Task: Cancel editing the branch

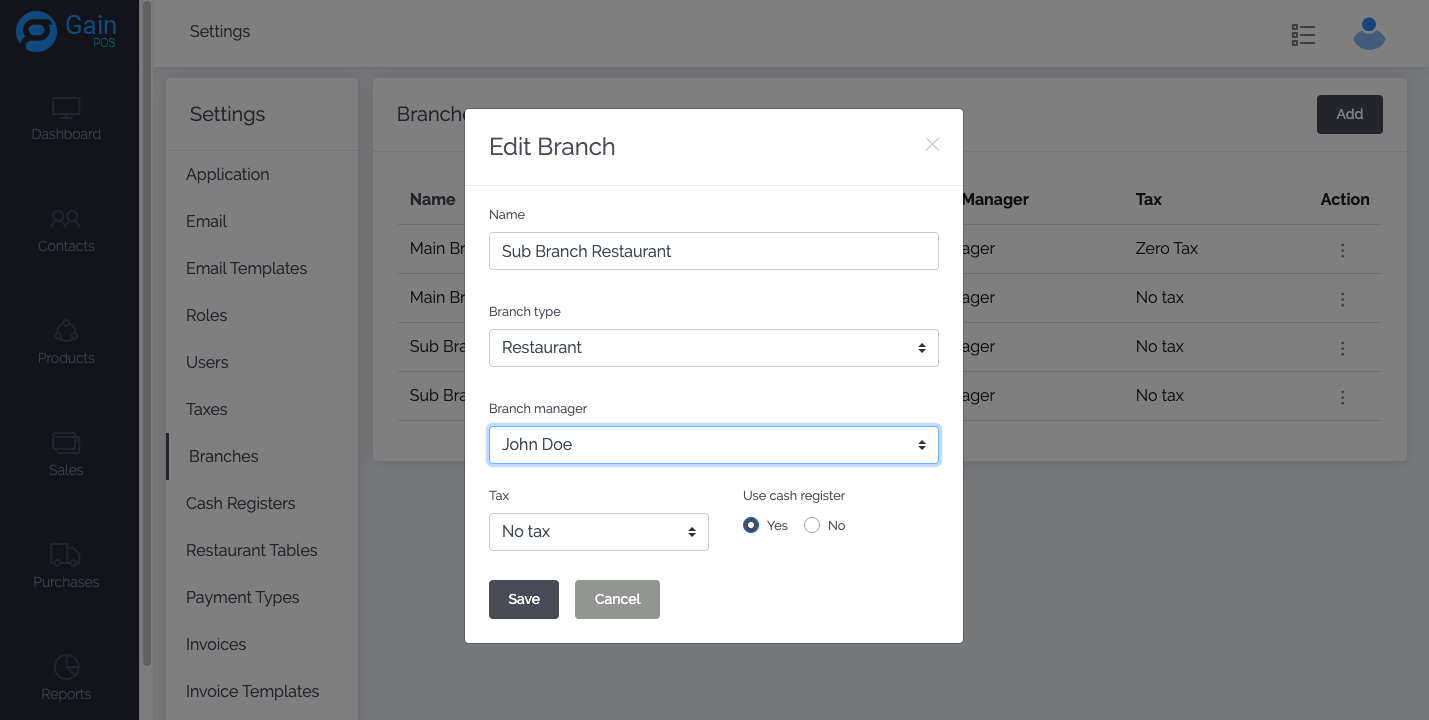Action: pyautogui.click(x=617, y=599)
